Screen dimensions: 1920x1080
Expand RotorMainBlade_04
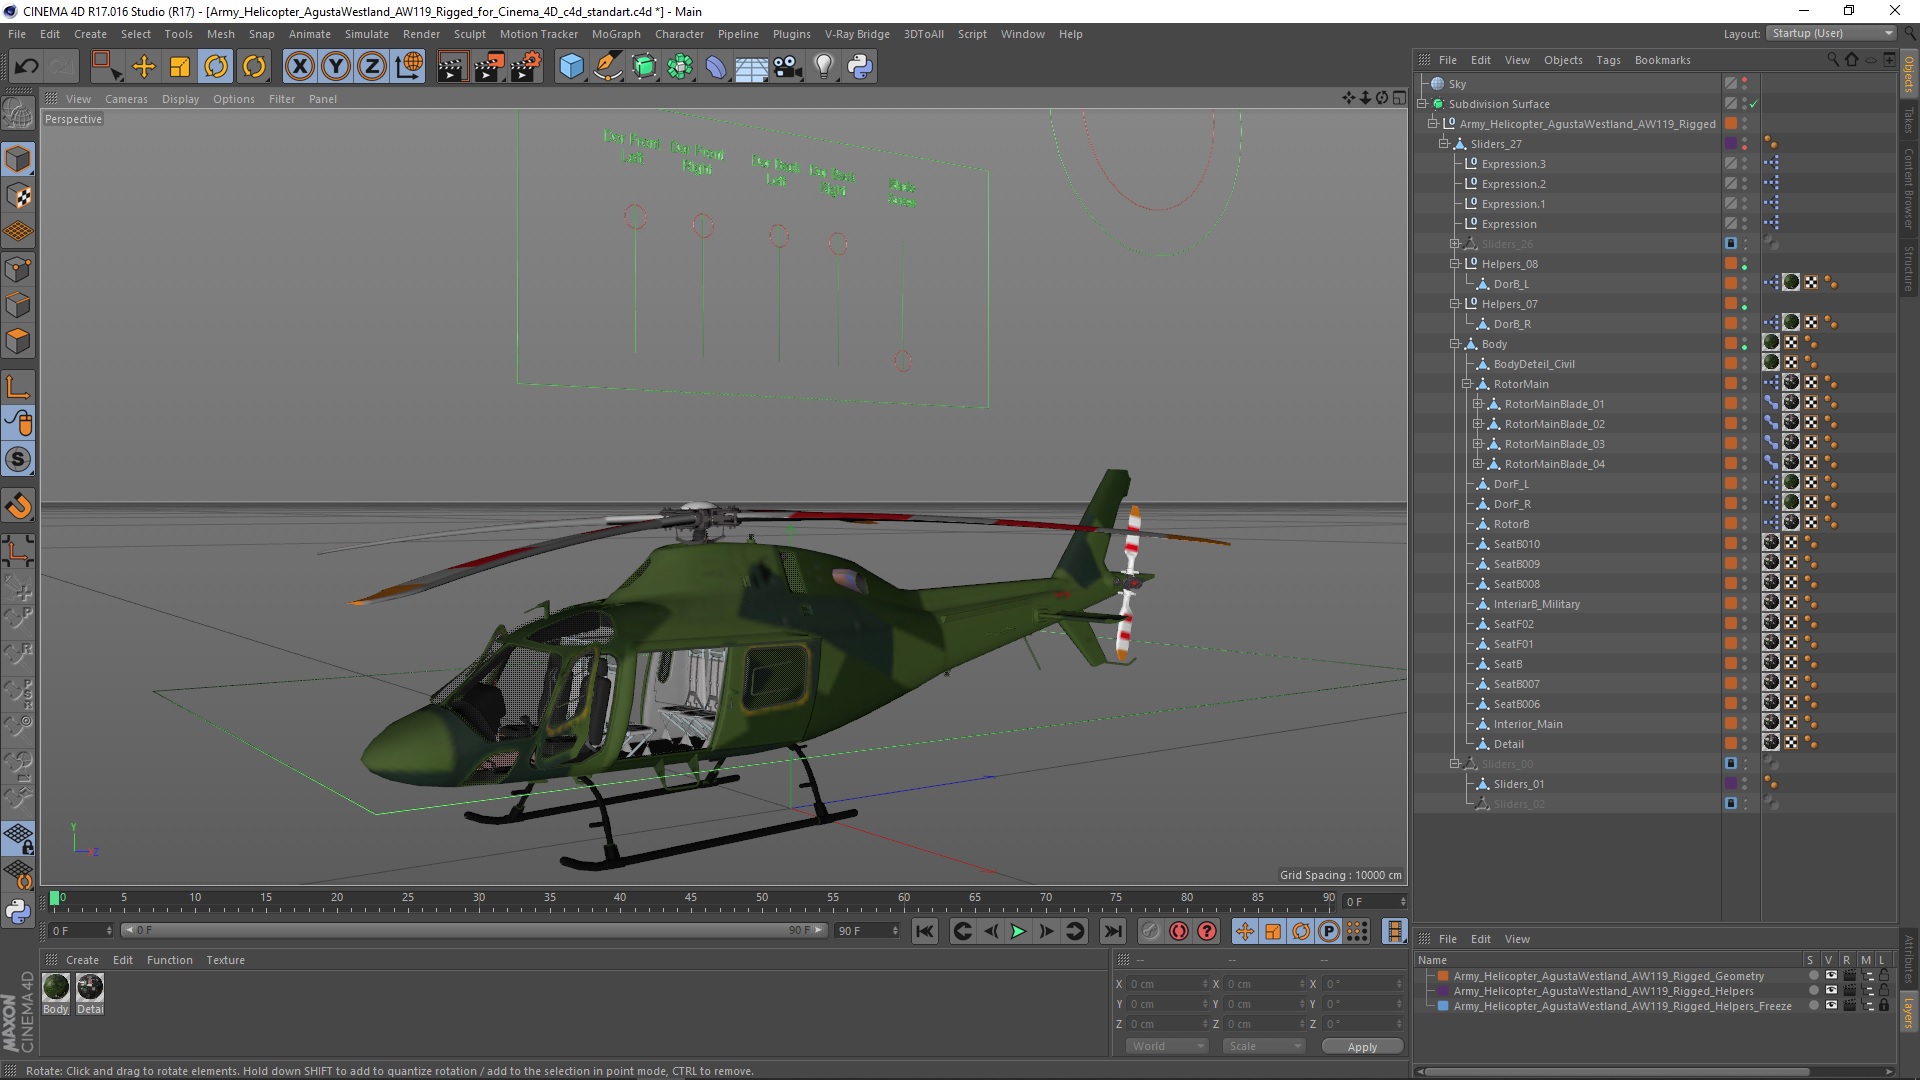coord(1478,464)
